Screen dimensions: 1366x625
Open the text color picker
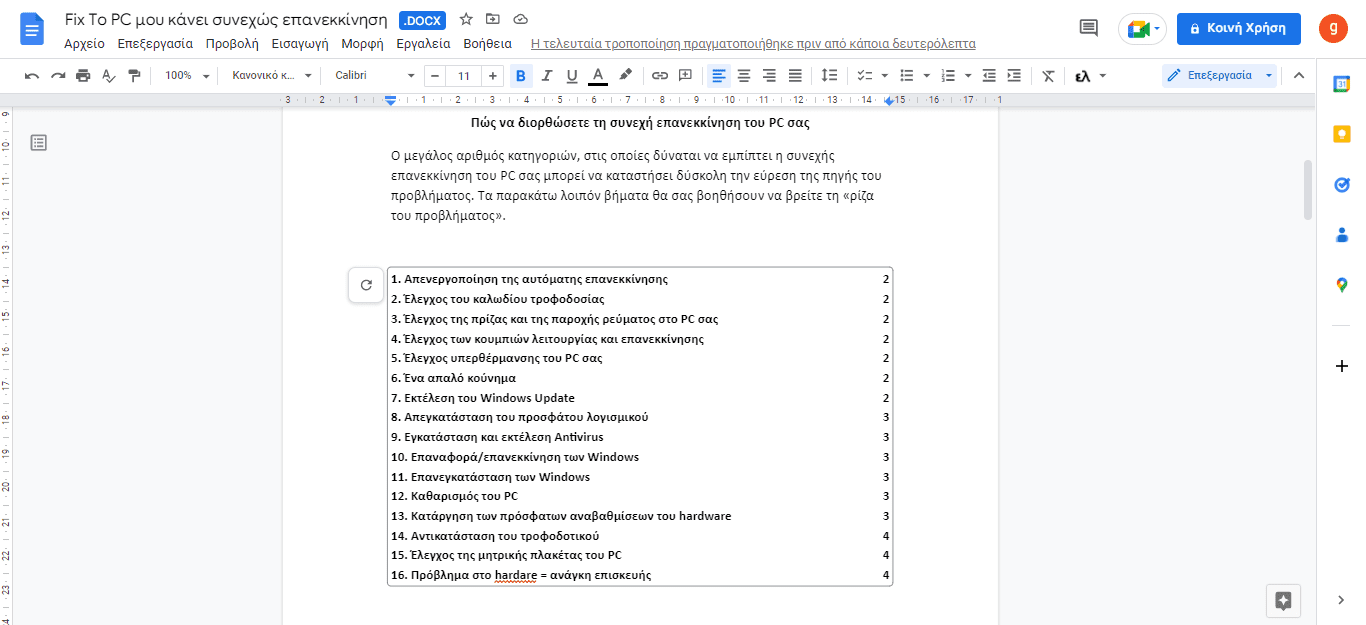597,75
